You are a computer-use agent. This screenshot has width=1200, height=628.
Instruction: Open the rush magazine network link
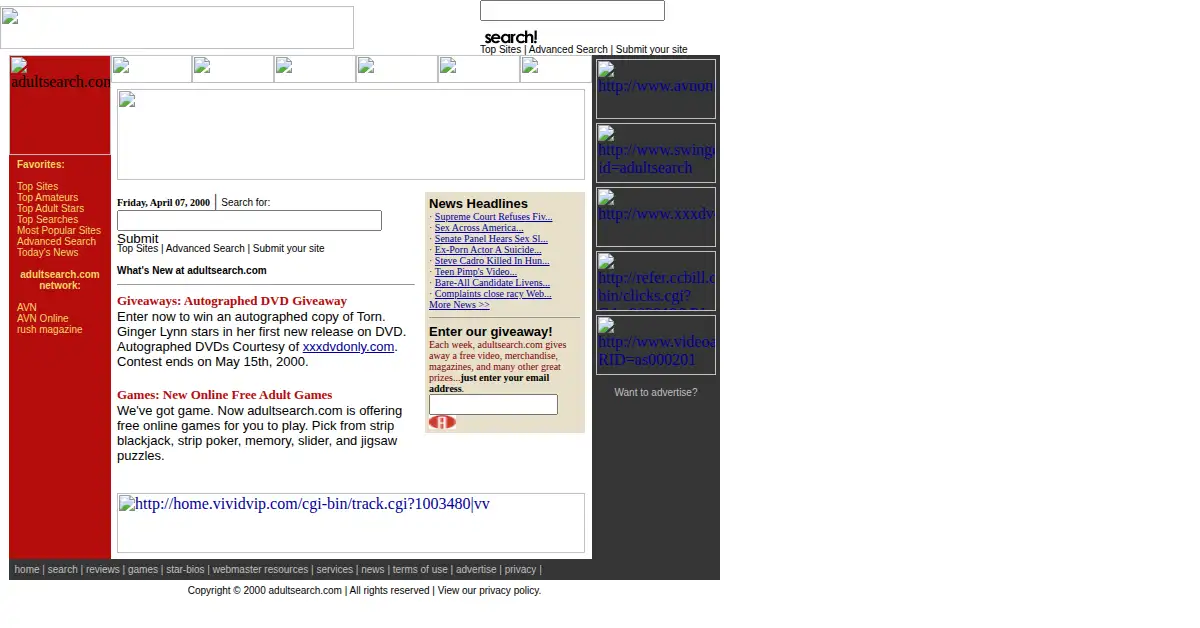[50, 329]
